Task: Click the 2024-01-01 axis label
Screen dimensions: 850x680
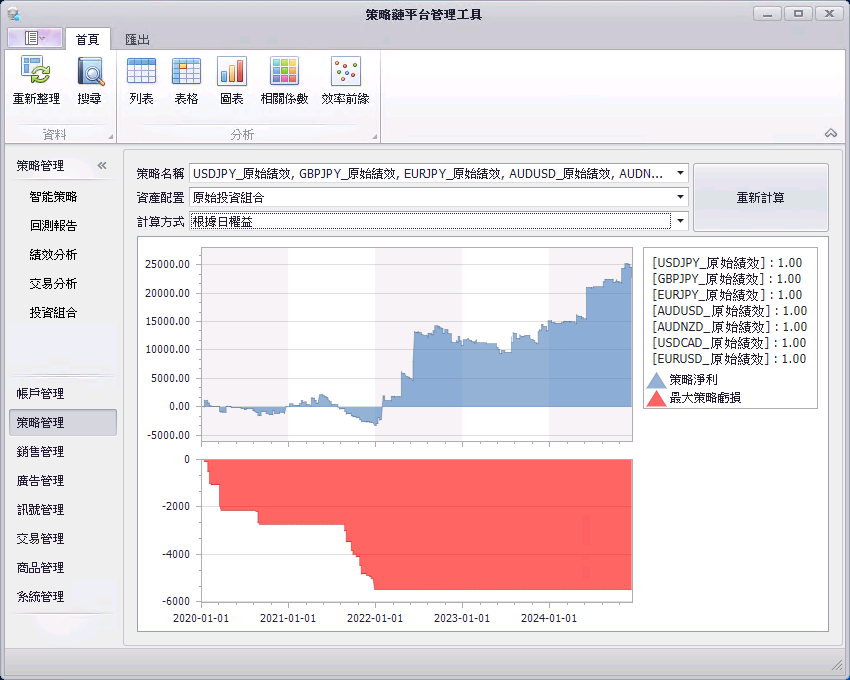Action: click(549, 618)
